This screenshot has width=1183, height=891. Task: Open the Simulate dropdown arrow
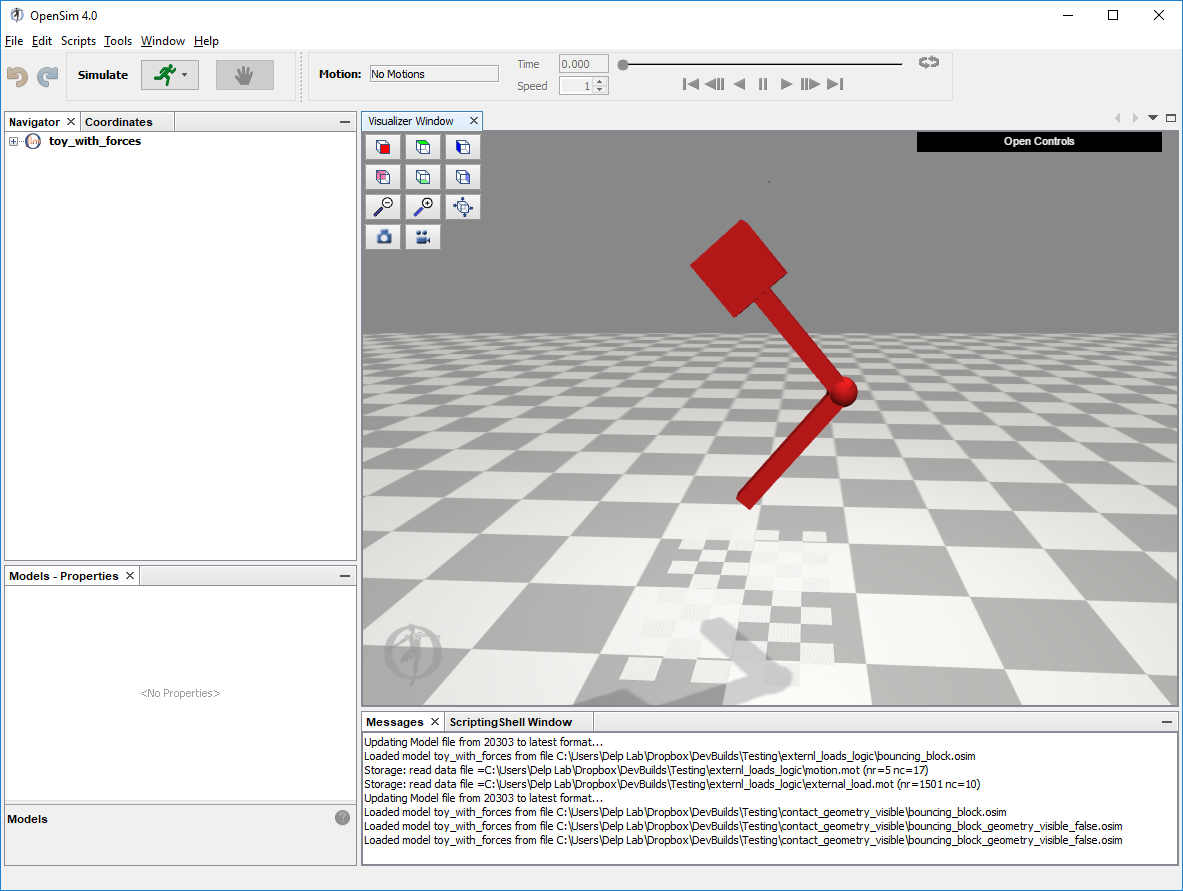pyautogui.click(x=185, y=74)
